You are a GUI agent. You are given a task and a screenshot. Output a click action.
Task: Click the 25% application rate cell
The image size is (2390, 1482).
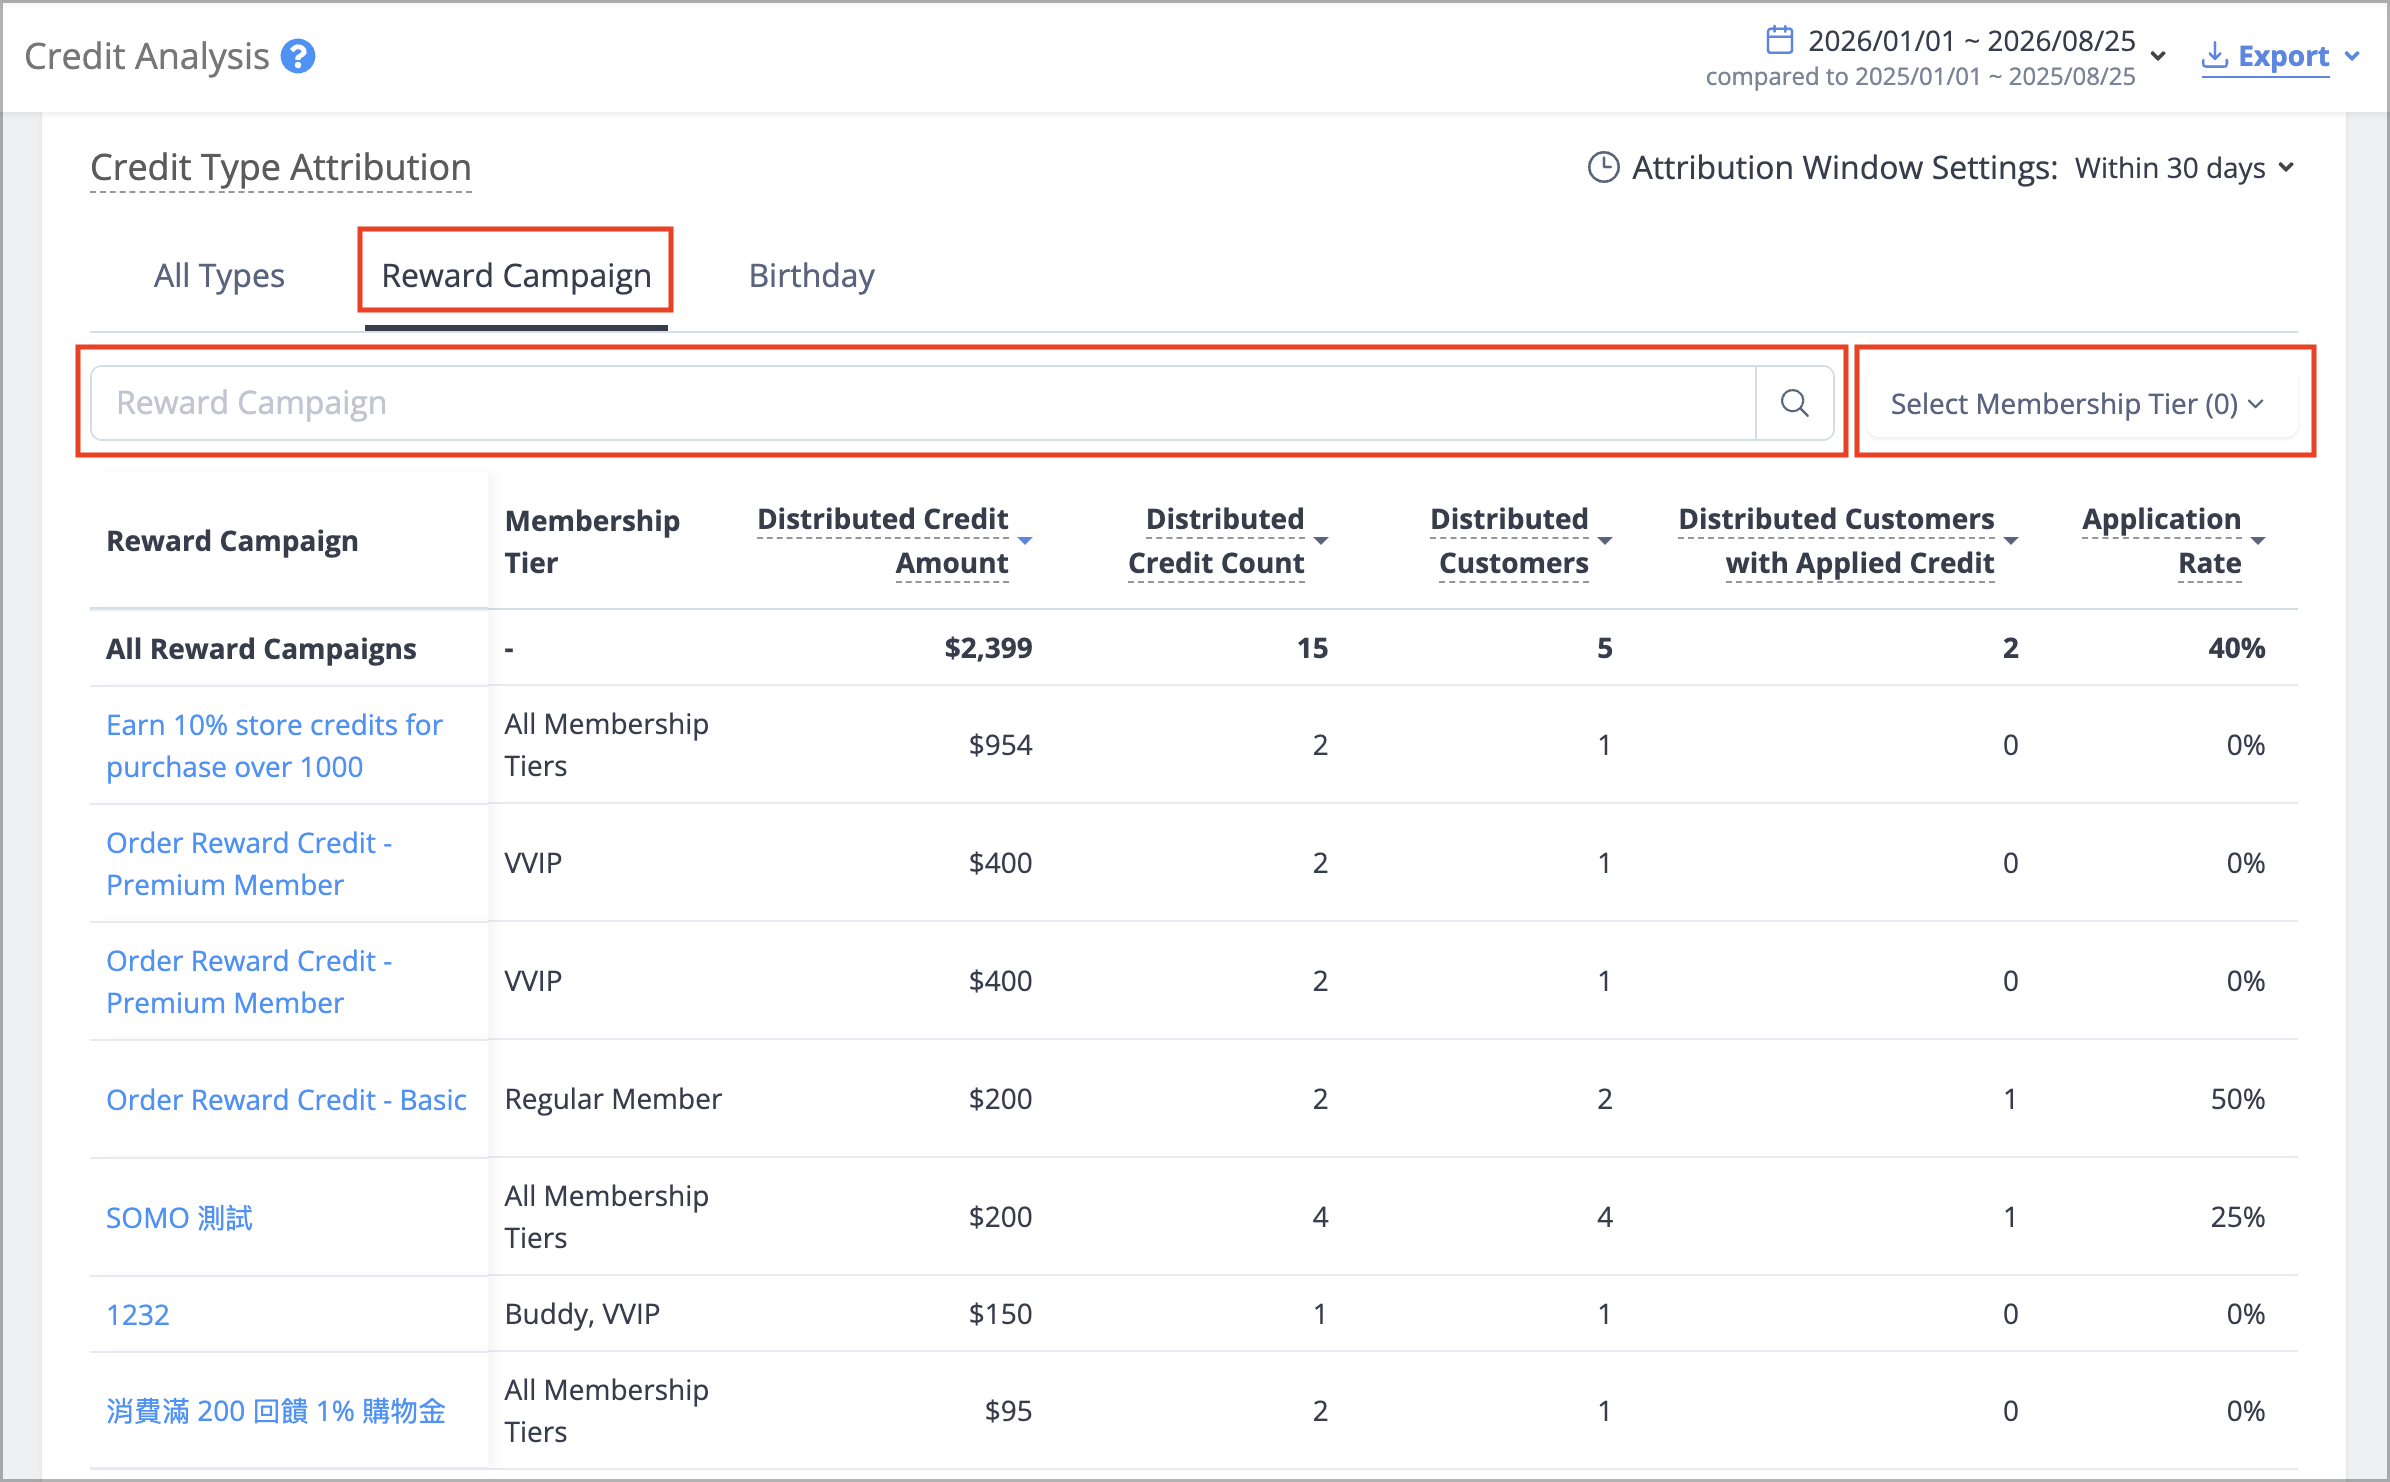click(x=2238, y=1217)
